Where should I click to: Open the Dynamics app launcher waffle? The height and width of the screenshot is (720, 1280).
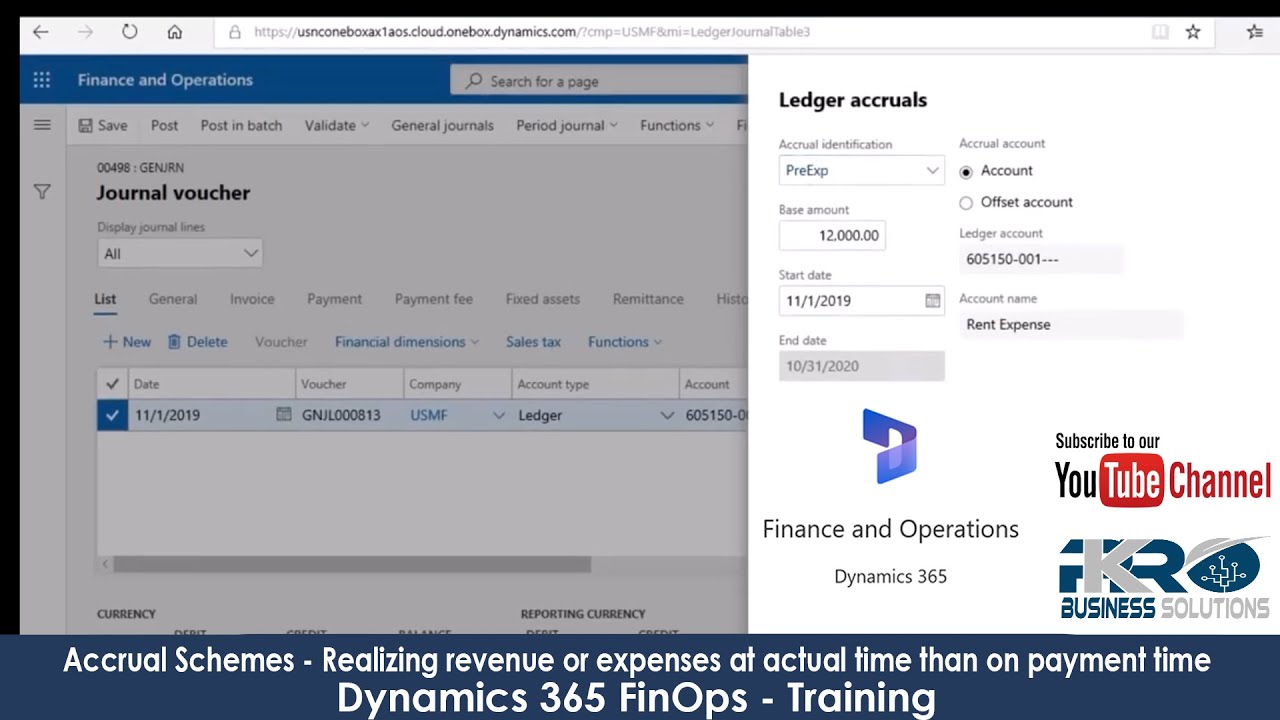pyautogui.click(x=41, y=80)
